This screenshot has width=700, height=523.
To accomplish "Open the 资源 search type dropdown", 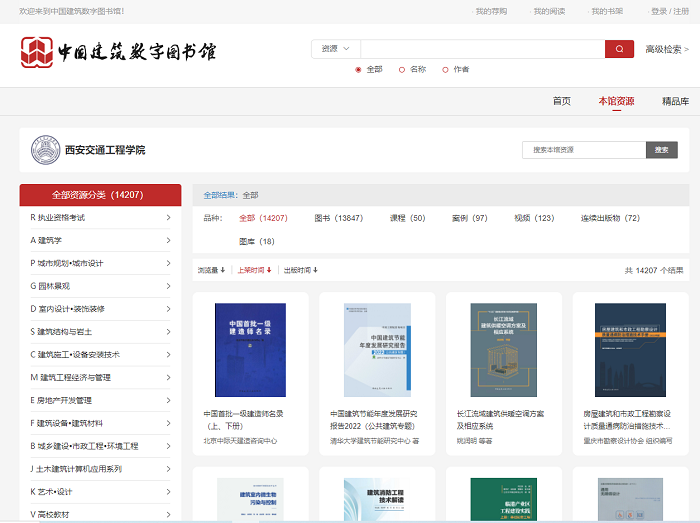I will 336,49.
